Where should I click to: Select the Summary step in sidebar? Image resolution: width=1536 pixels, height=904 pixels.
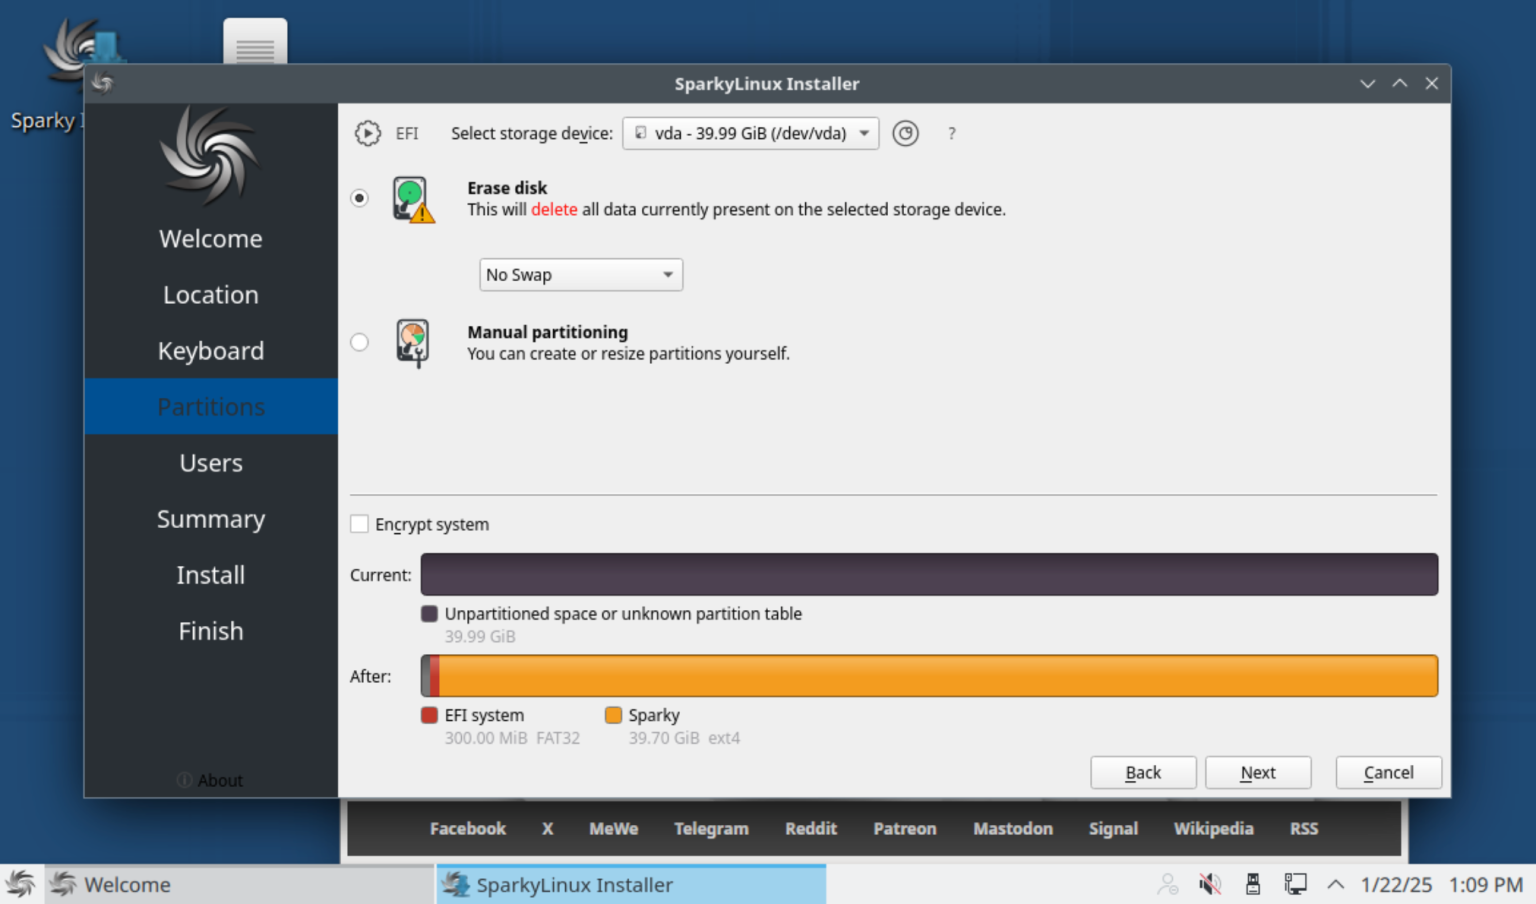pos(210,518)
